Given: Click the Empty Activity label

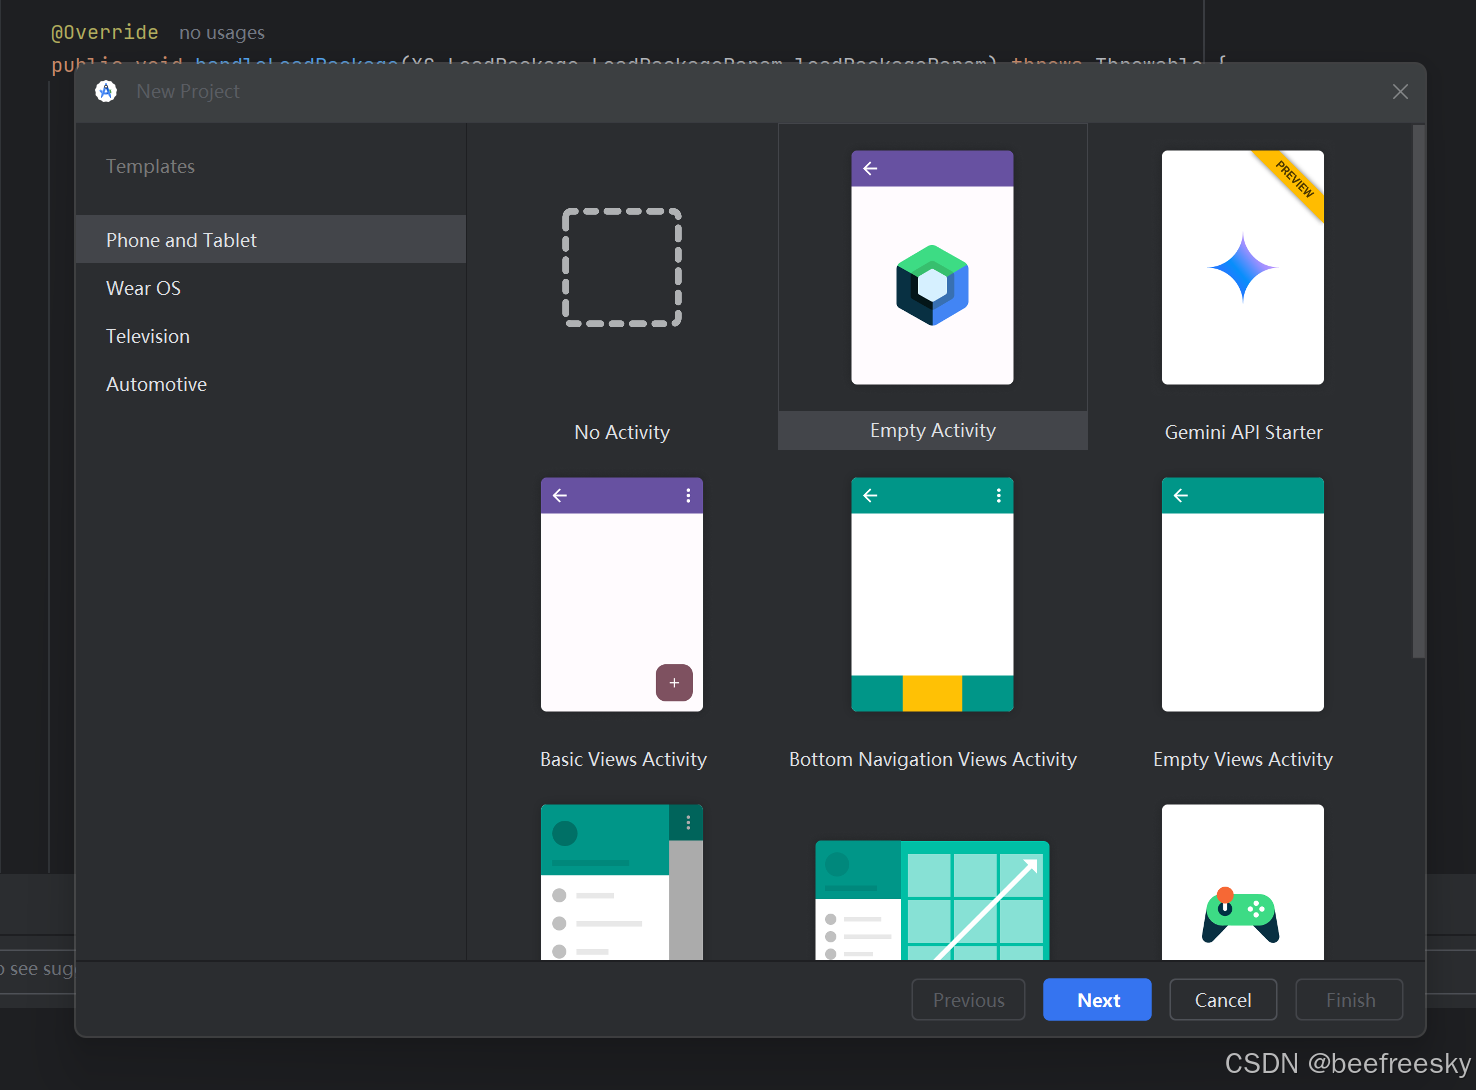Looking at the screenshot, I should click(933, 430).
